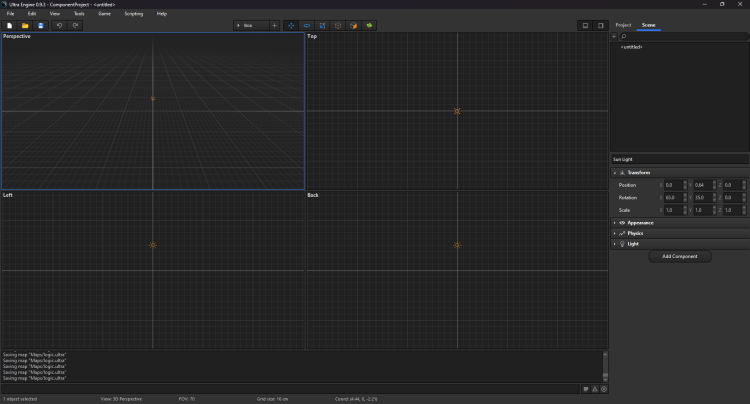
Task: Click the Save disk icon
Action: (41, 25)
